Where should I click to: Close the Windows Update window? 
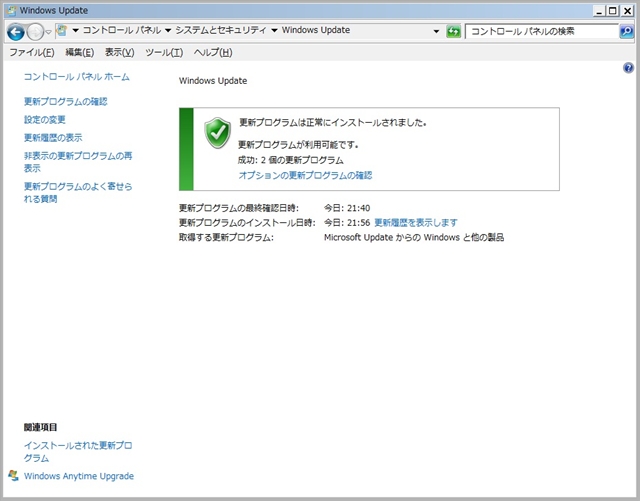coord(627,11)
